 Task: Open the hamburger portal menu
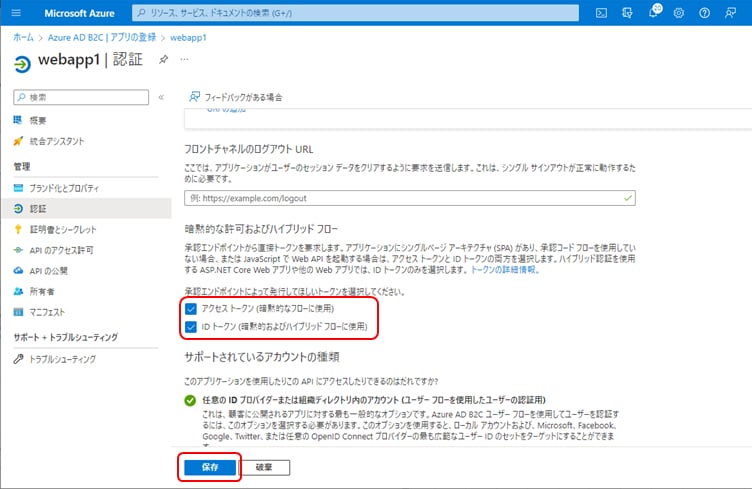click(16, 13)
